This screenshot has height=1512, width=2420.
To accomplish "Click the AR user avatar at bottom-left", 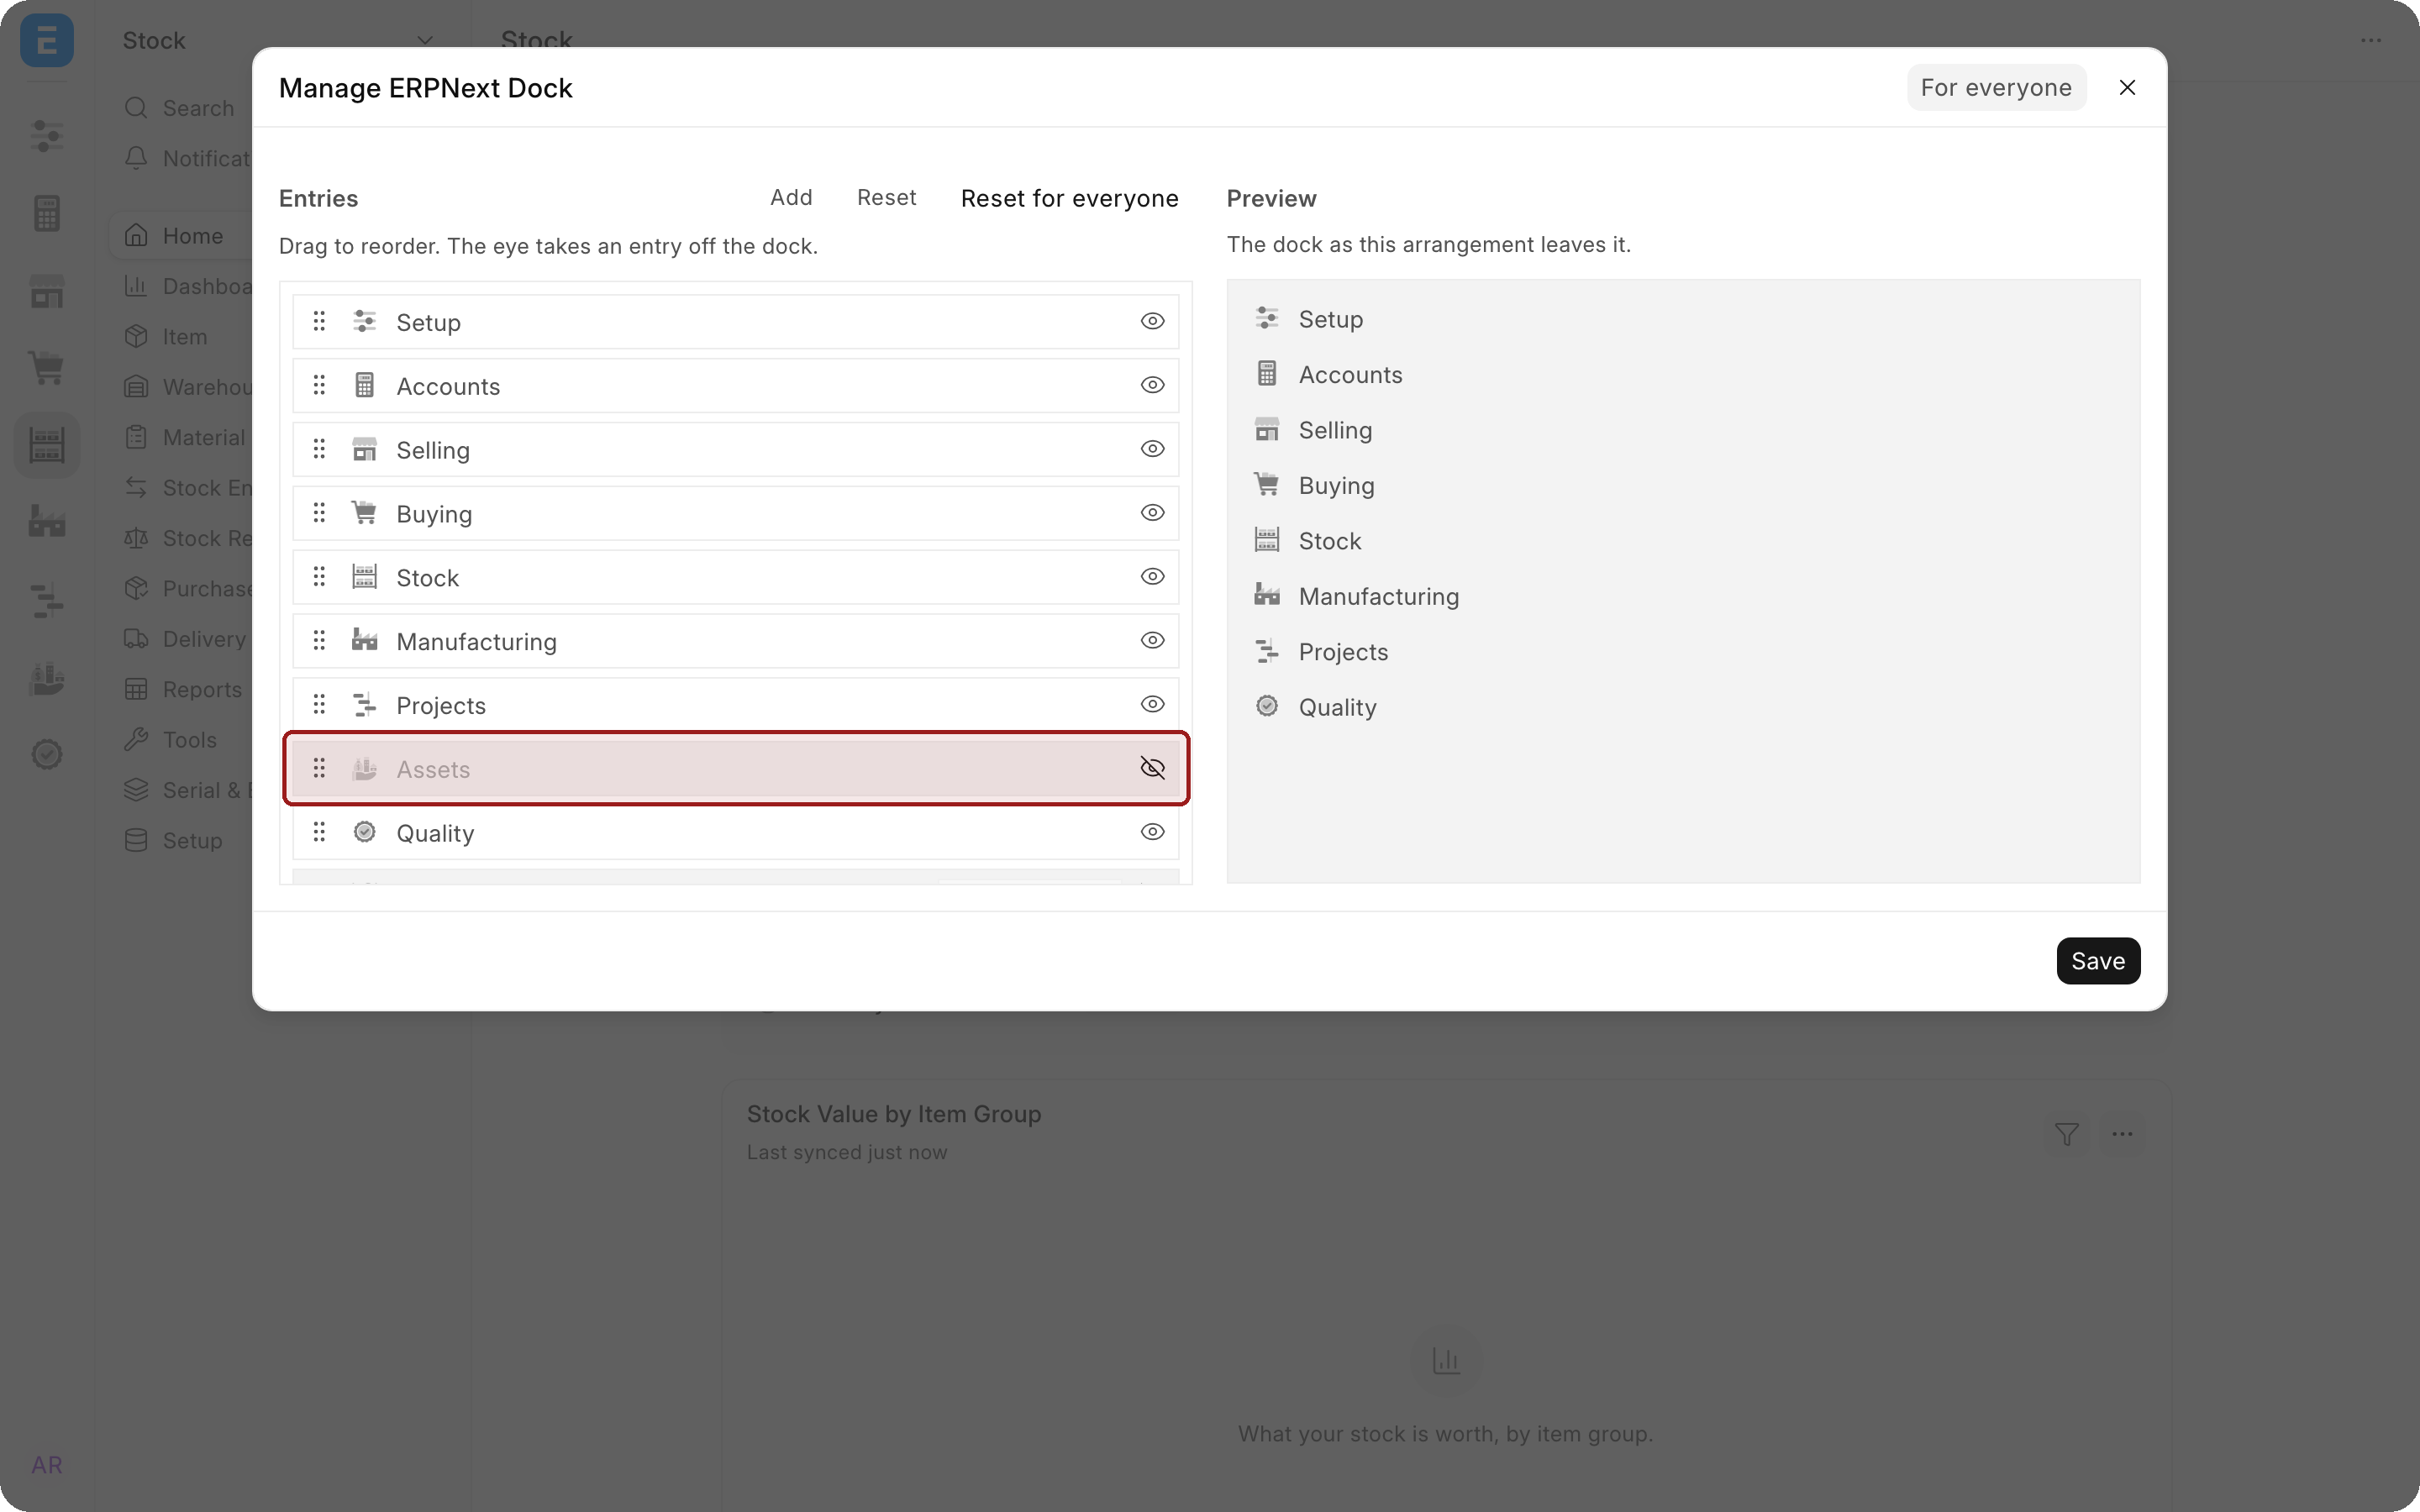I will click(46, 1465).
